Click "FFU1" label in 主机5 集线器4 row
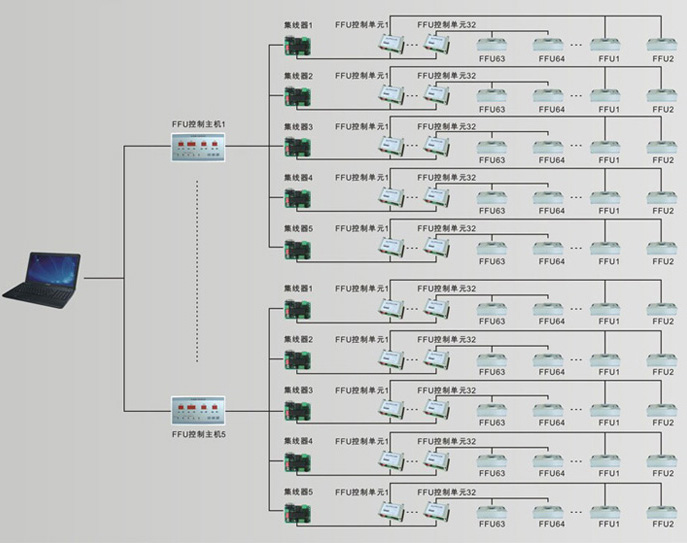 click(609, 473)
